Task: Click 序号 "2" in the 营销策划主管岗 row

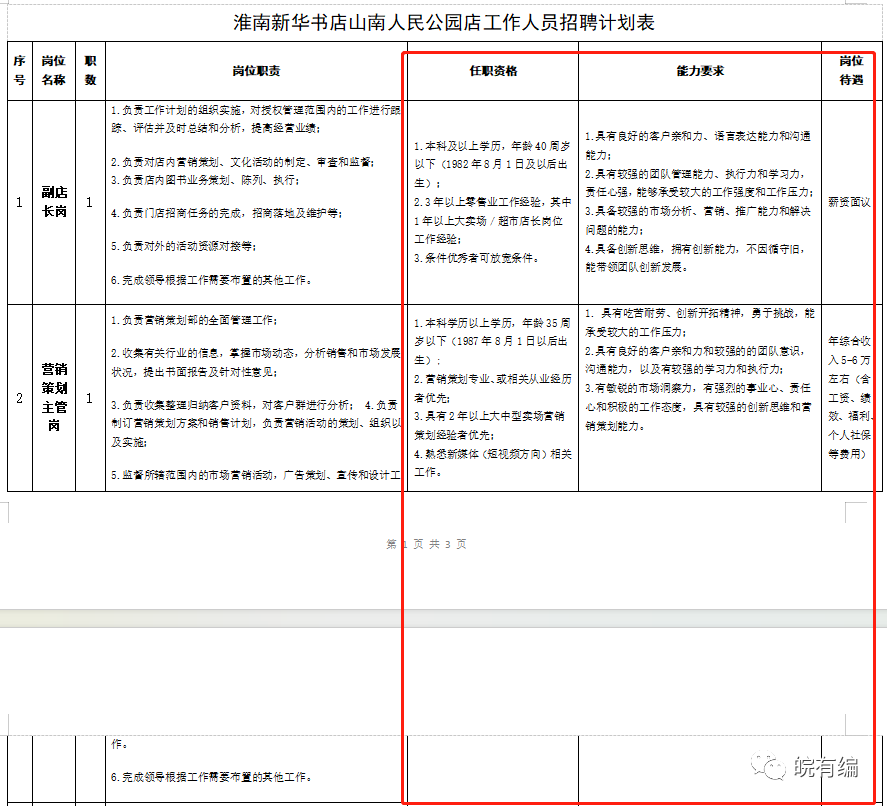Action: click(x=20, y=398)
